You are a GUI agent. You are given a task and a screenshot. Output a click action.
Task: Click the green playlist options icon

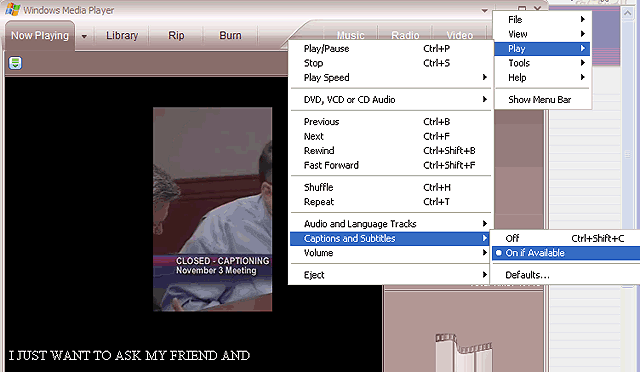point(15,63)
